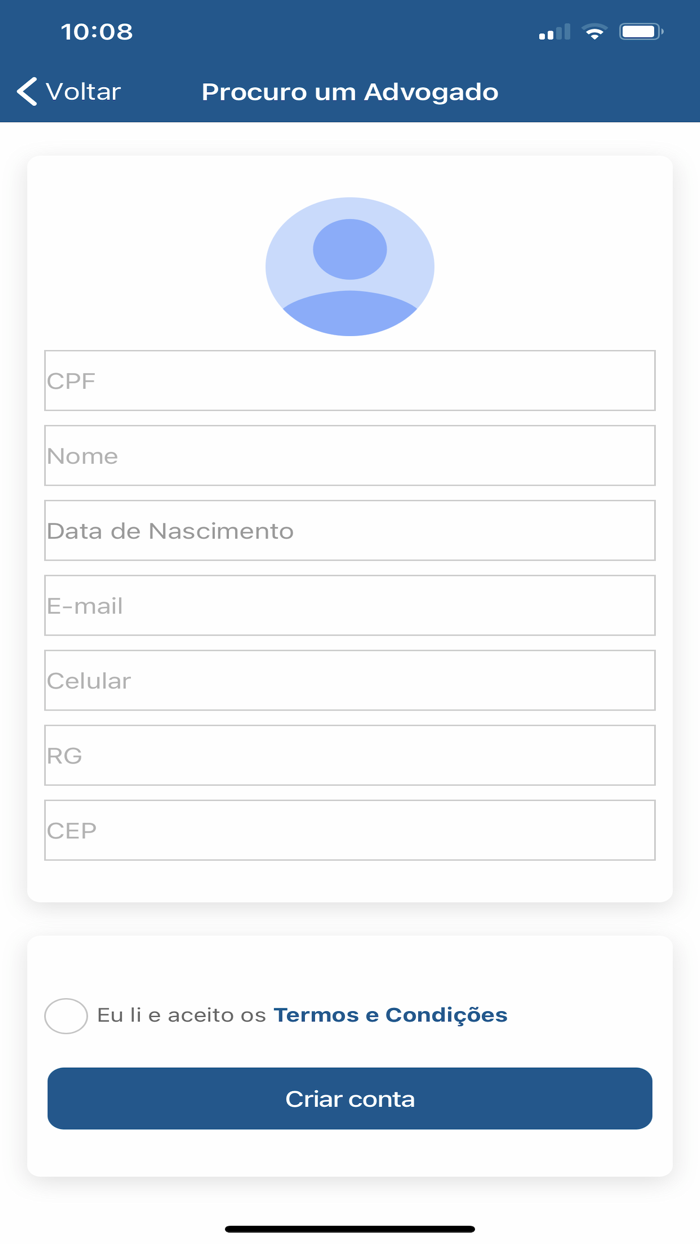Screen dimensions: 700x1244
Task: Tap the back chevron arrow
Action: (27, 92)
